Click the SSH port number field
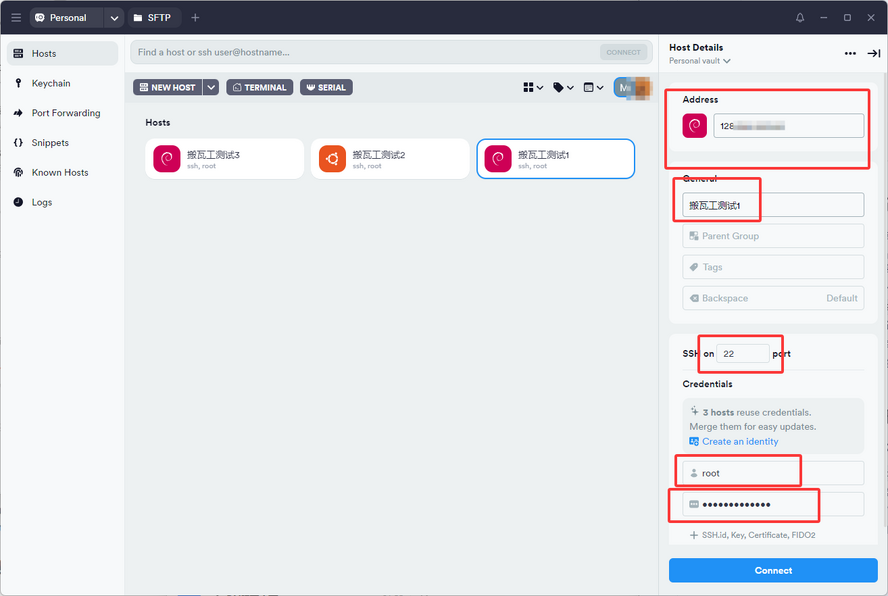The image size is (888, 596). point(743,353)
